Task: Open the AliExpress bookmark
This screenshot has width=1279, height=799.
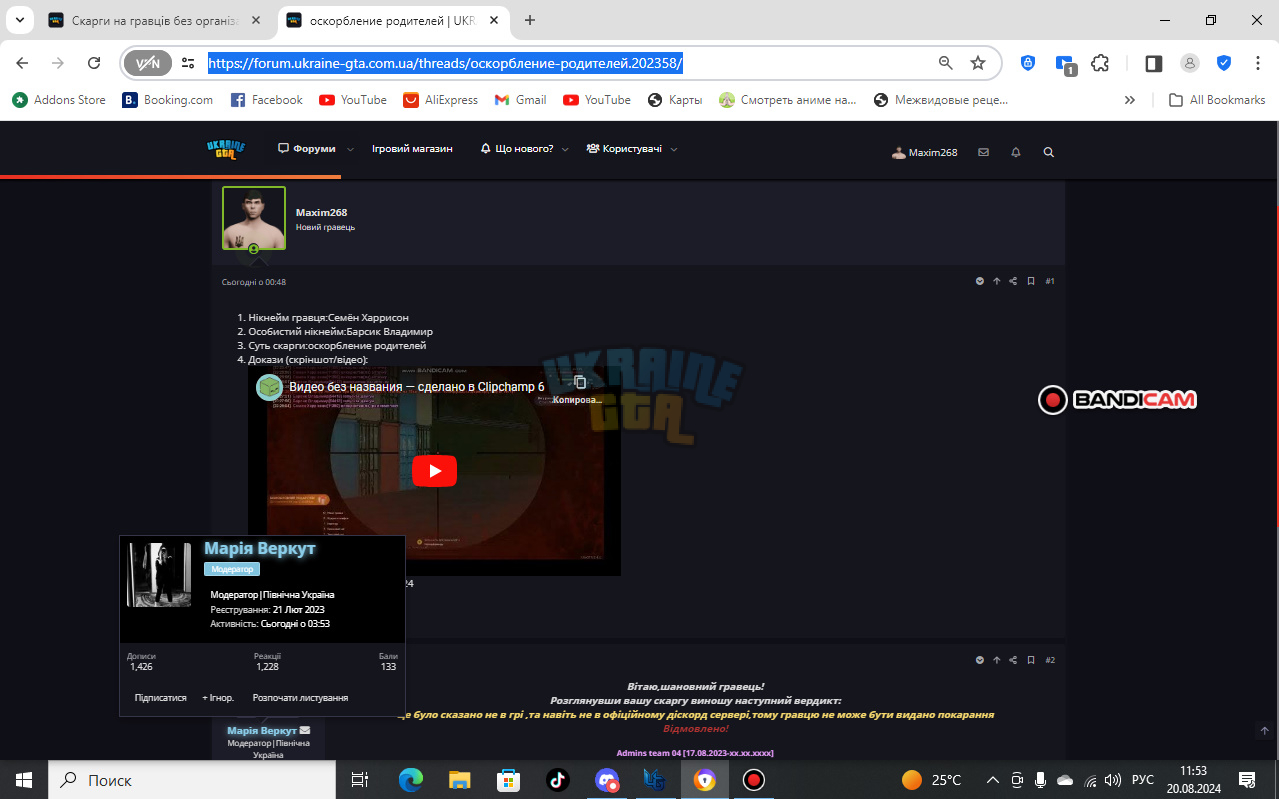Action: (x=441, y=100)
